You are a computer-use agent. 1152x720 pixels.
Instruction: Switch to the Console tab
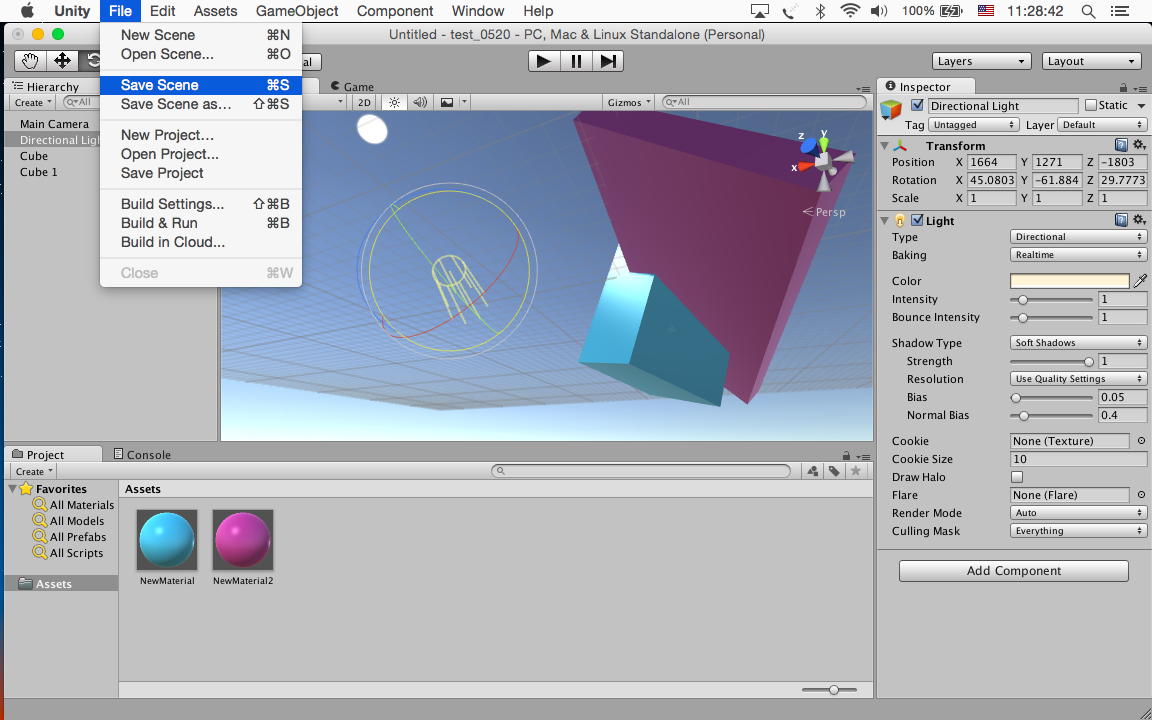point(142,454)
